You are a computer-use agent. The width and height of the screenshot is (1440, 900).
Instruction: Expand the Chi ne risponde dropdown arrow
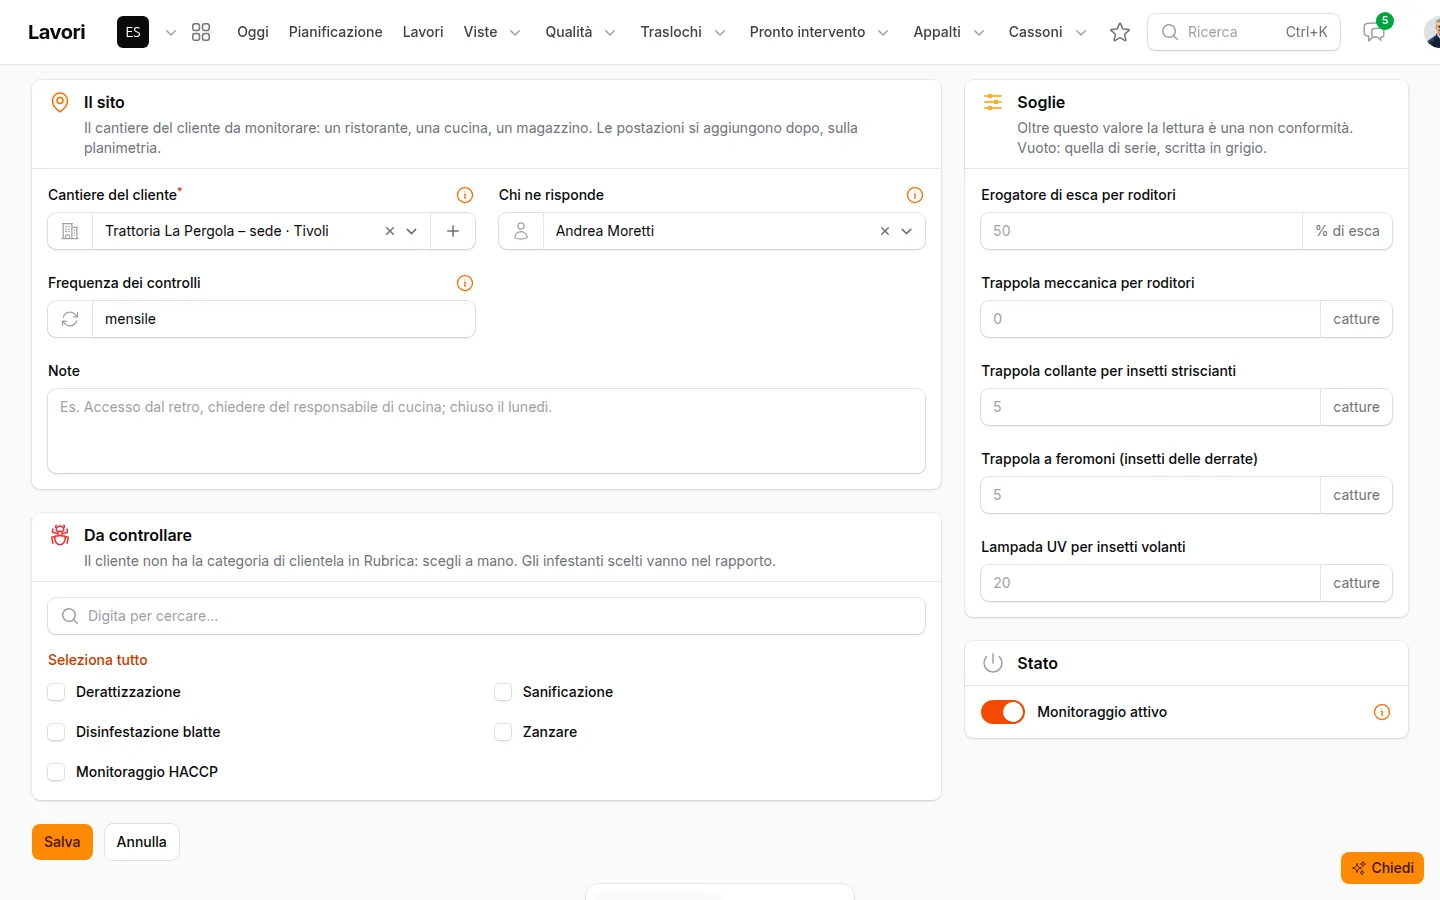point(907,231)
